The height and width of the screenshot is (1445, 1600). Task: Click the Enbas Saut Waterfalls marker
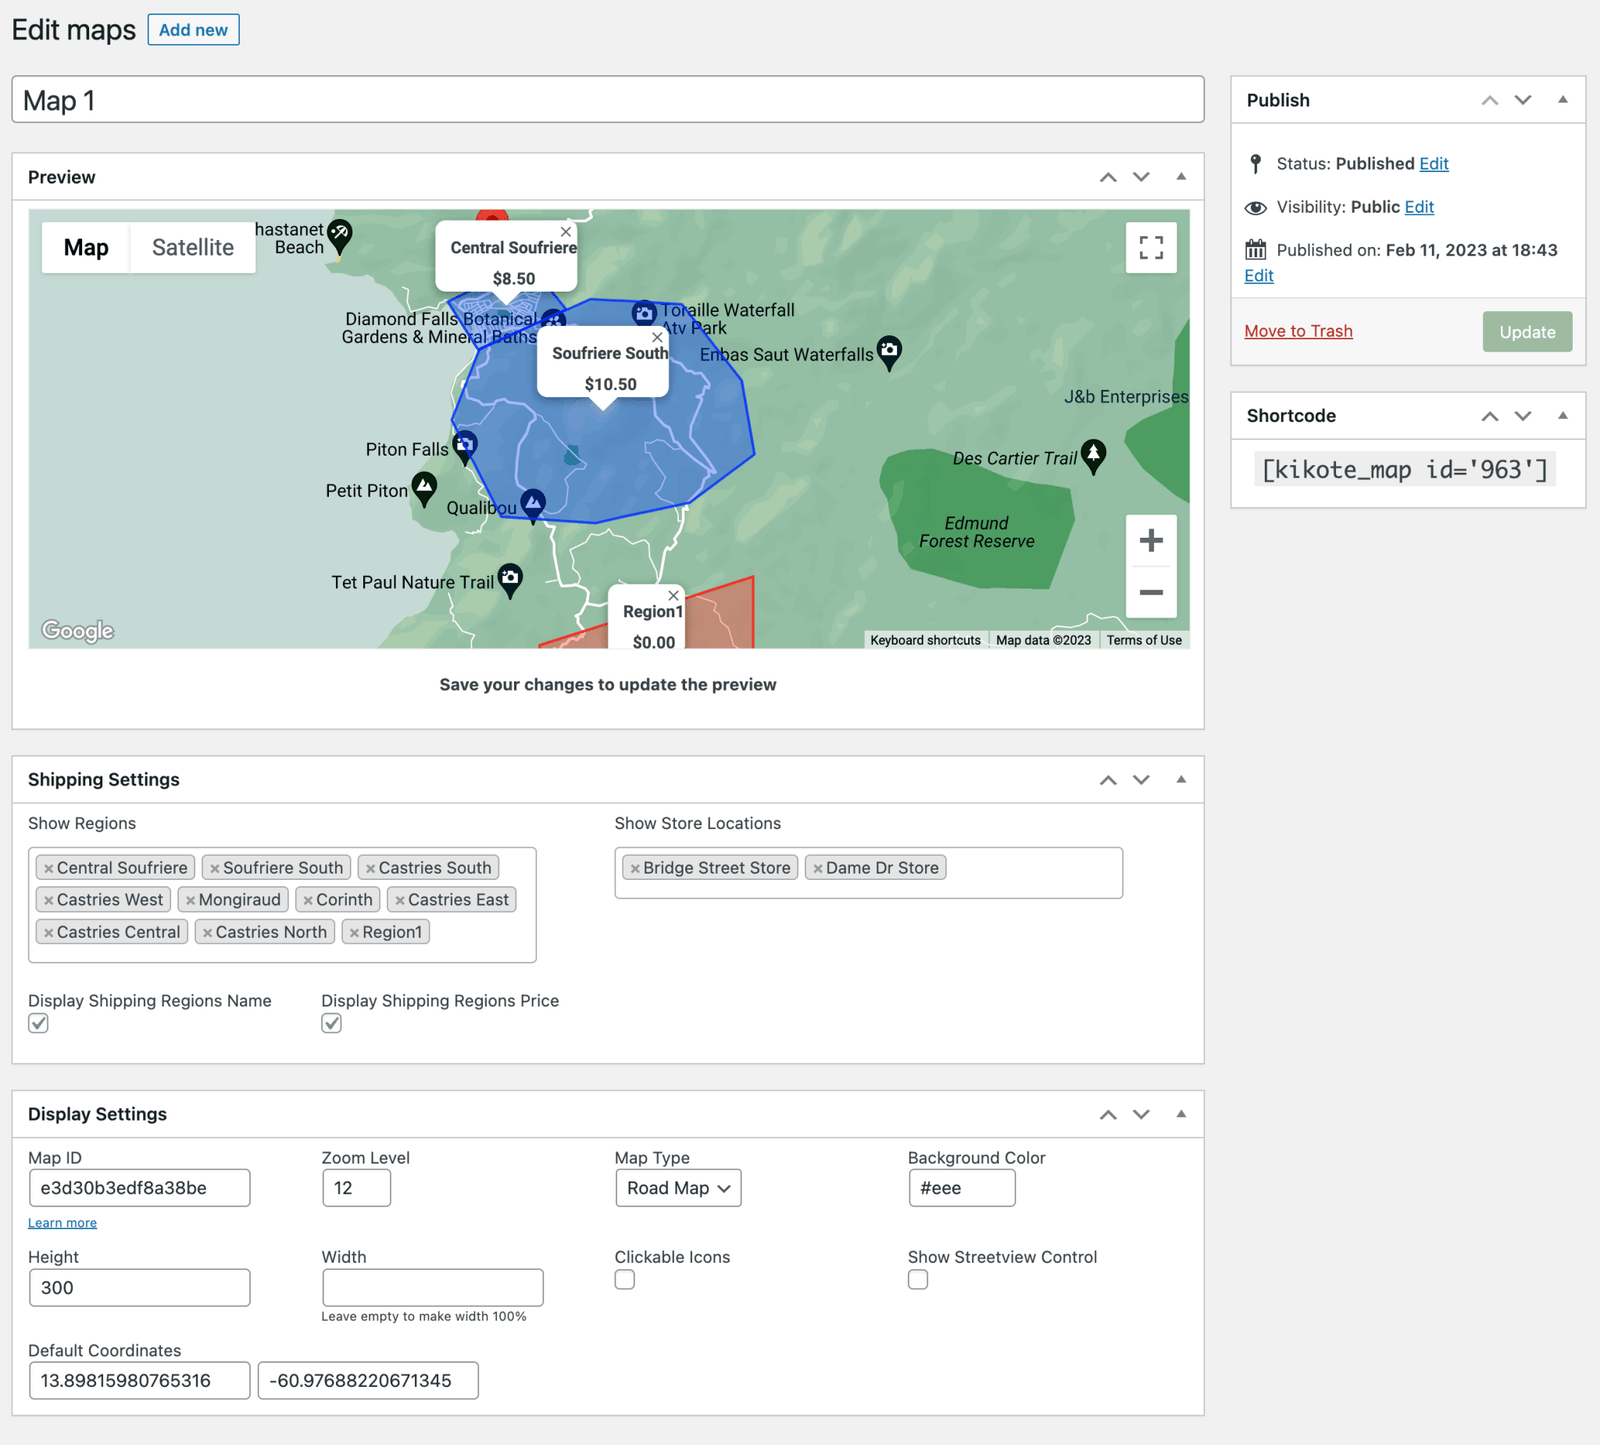[889, 351]
